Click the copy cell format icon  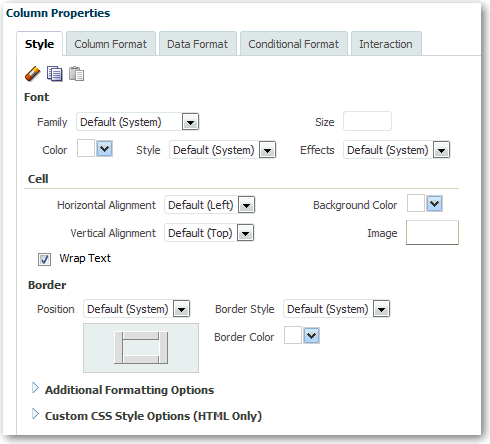54,74
